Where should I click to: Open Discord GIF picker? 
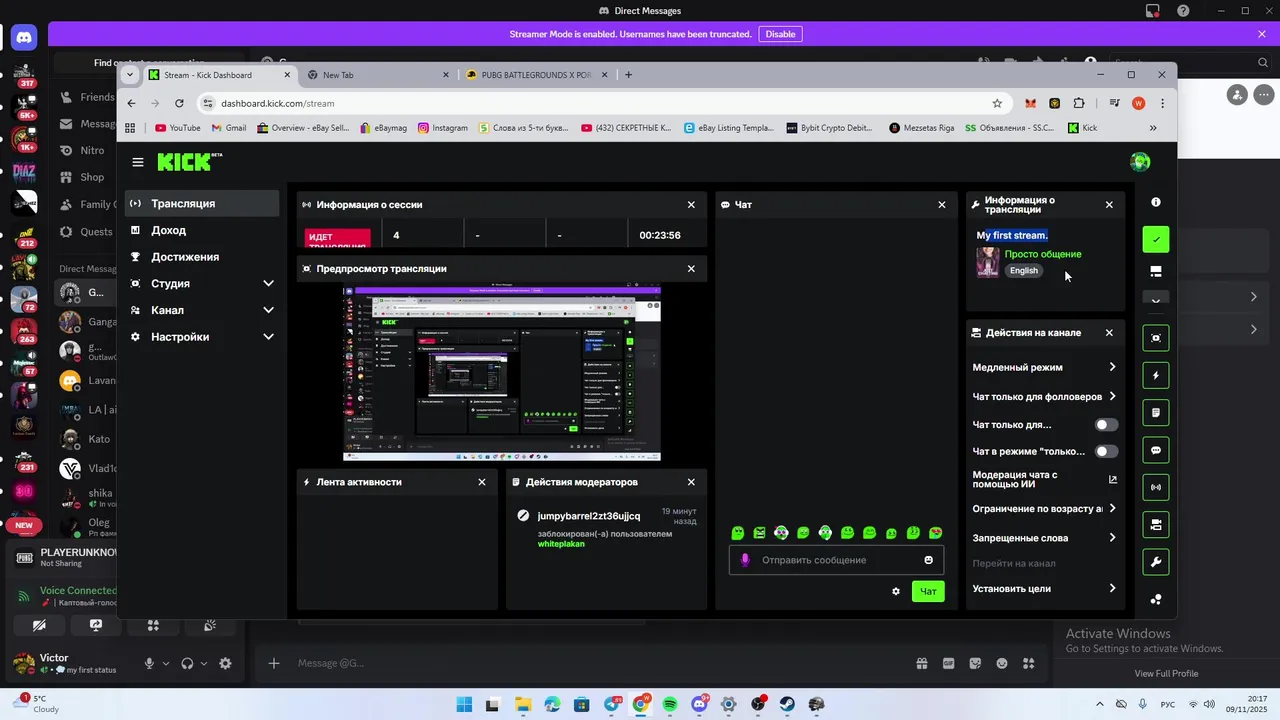948,663
